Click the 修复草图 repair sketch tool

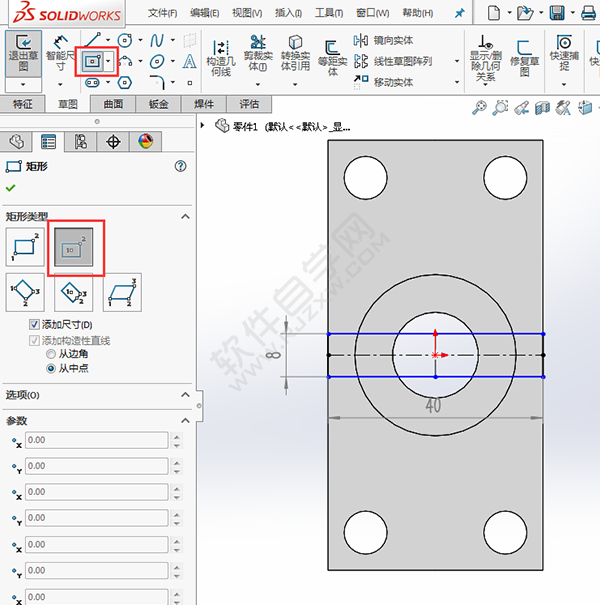point(524,58)
